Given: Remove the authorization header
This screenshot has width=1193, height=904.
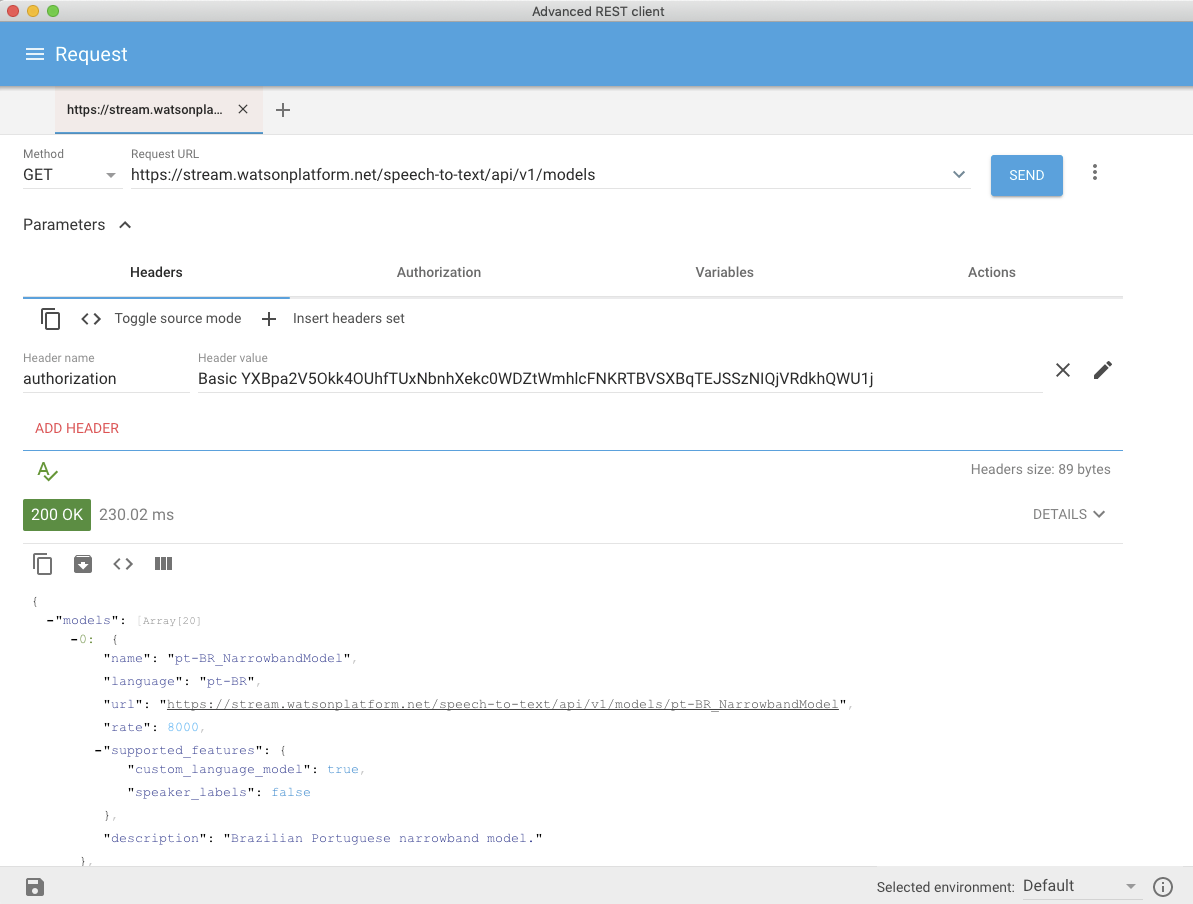Looking at the screenshot, I should point(1063,371).
